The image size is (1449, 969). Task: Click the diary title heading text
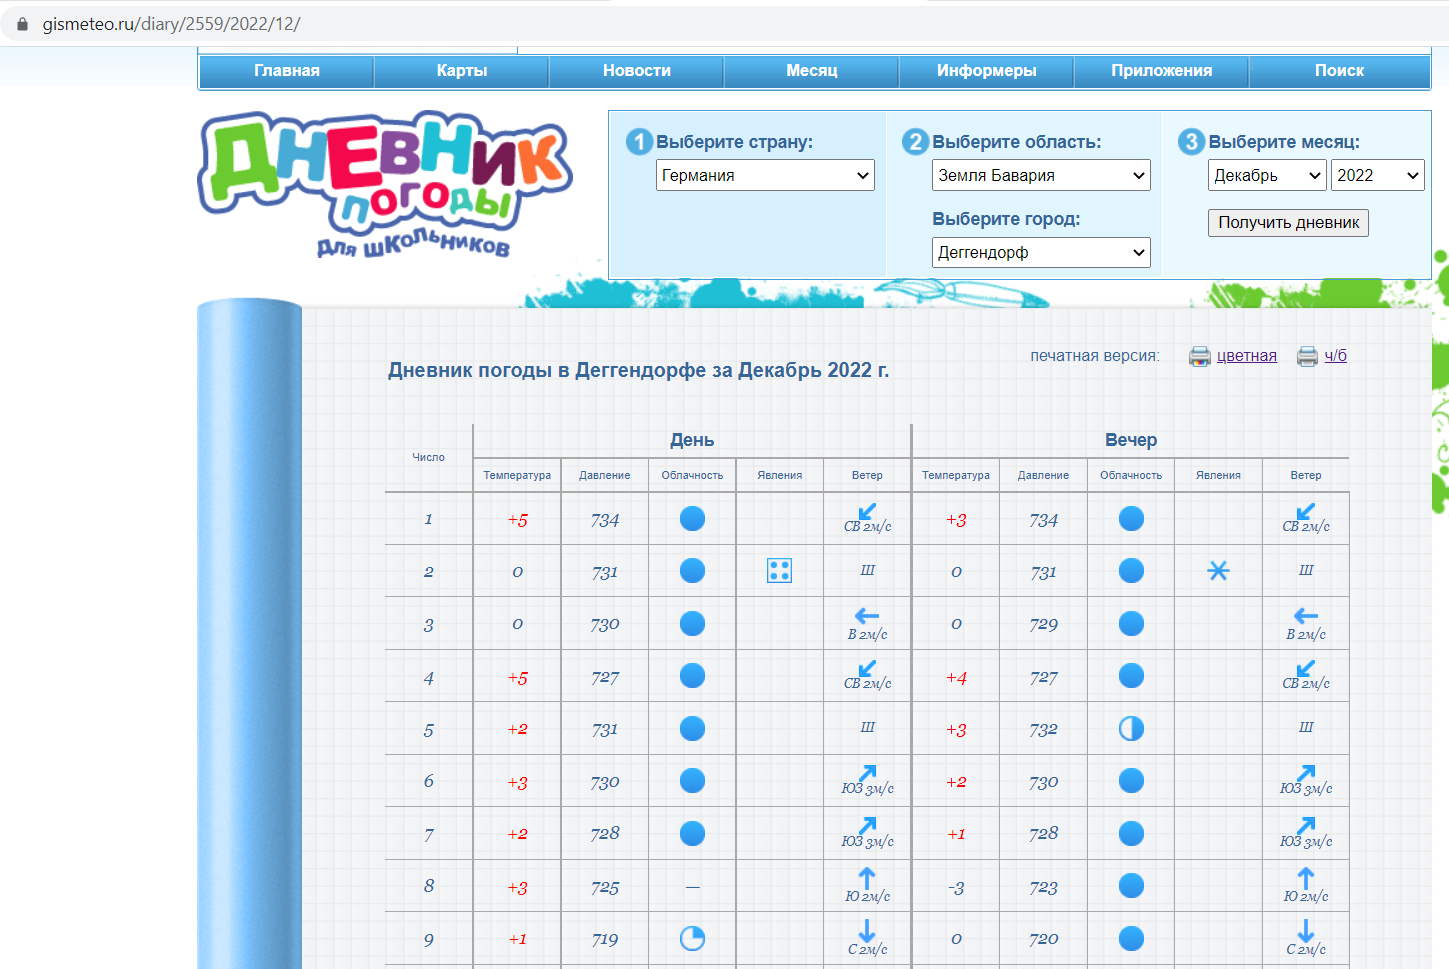pyautogui.click(x=638, y=370)
